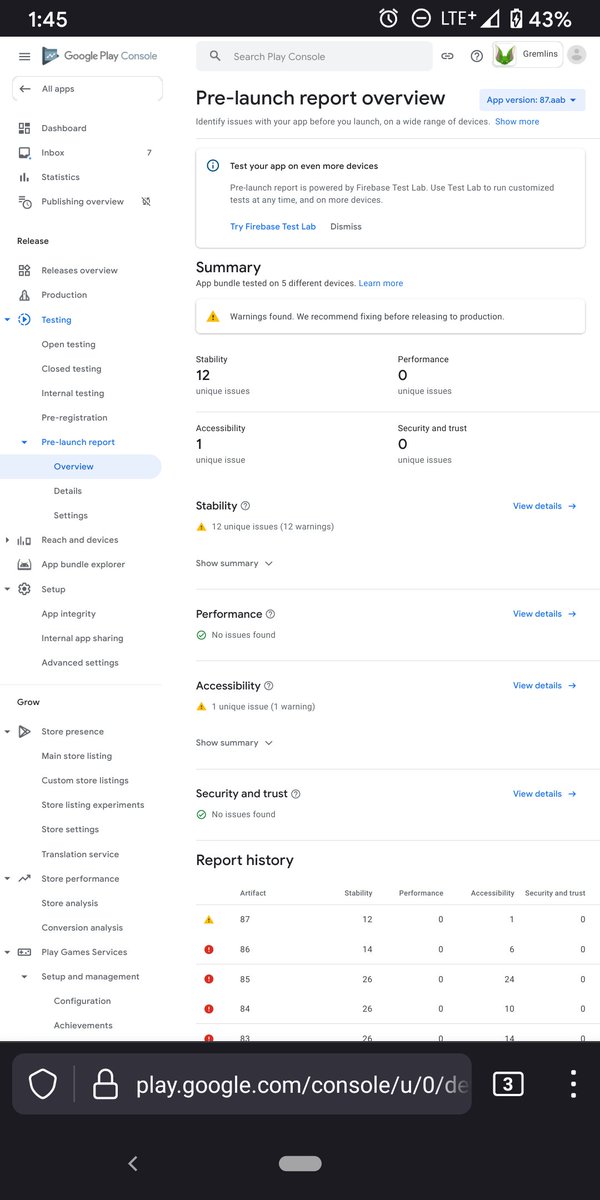Open the browser three-dot menu

click(573, 1084)
